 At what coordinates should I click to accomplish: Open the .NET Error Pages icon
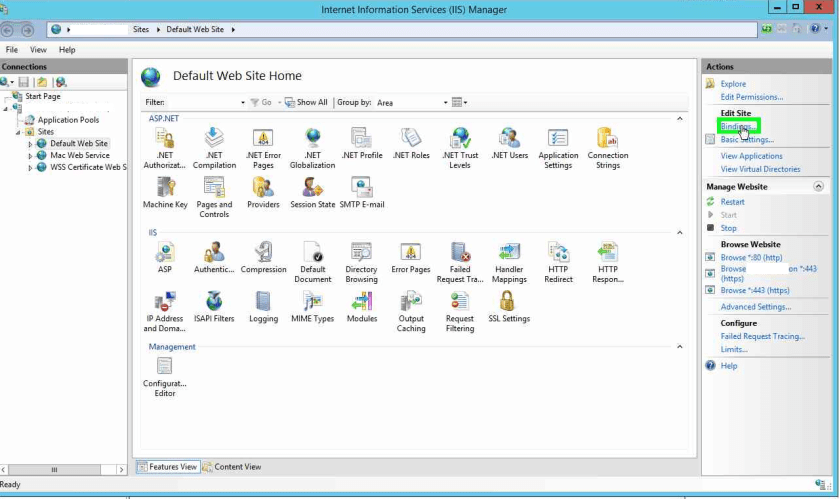pos(263,139)
